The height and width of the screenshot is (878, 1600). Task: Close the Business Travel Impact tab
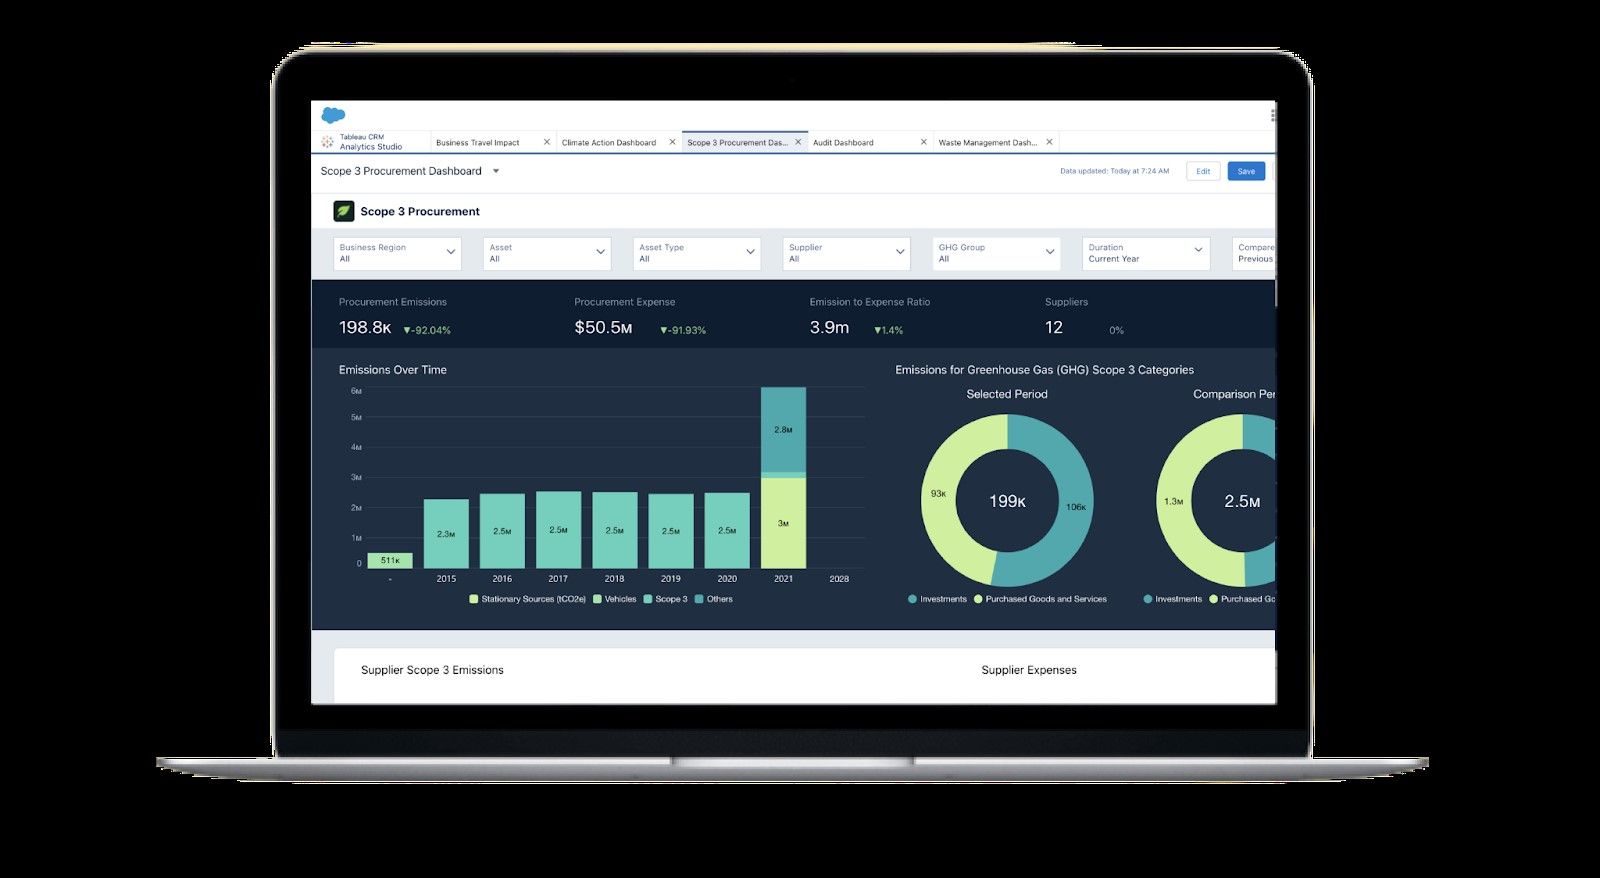click(x=547, y=142)
